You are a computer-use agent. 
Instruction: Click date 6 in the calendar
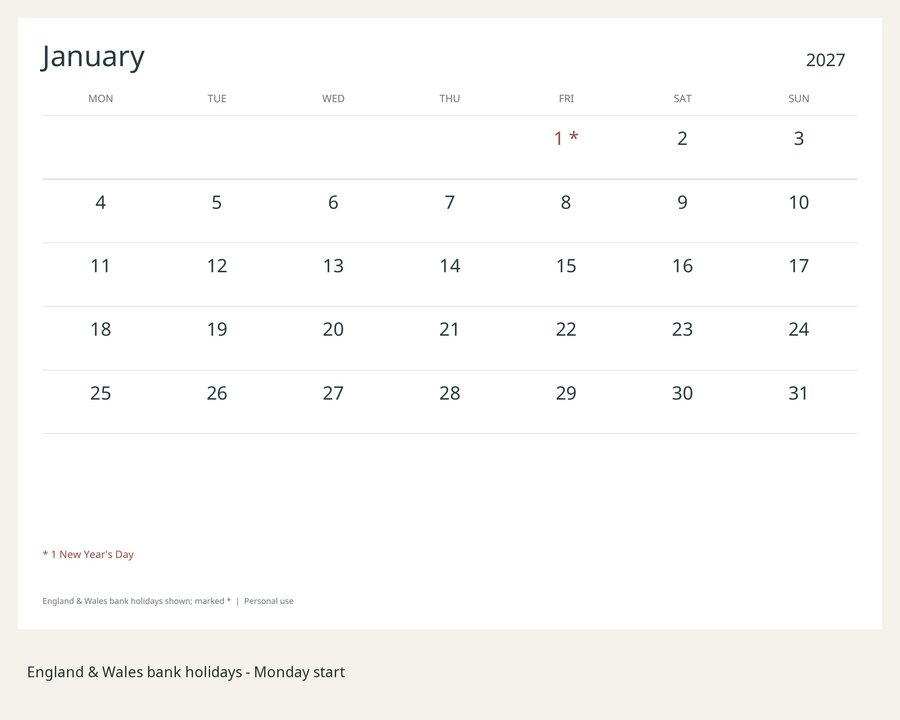(x=333, y=202)
